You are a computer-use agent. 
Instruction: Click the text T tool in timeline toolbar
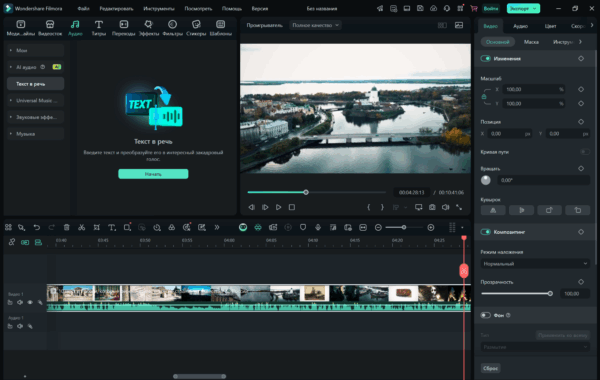pos(111,227)
